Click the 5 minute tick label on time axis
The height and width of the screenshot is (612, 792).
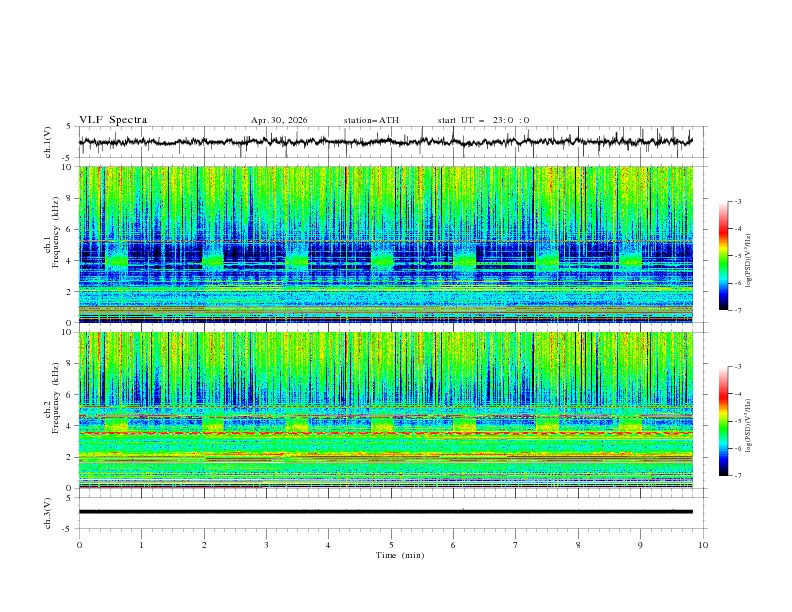391,545
